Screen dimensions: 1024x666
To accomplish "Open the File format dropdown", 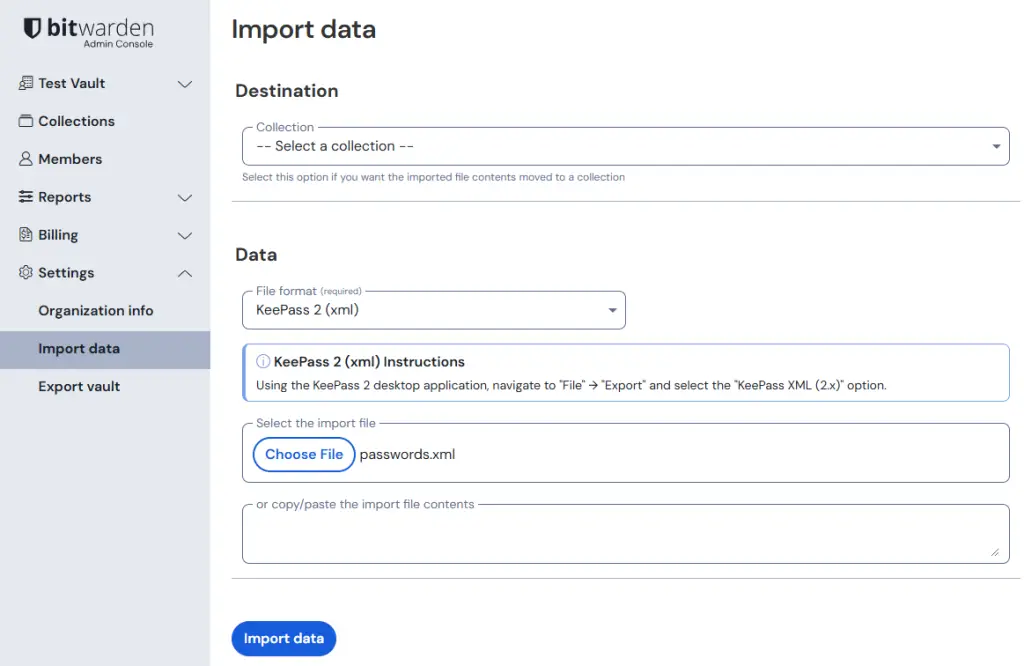I will point(433,310).
